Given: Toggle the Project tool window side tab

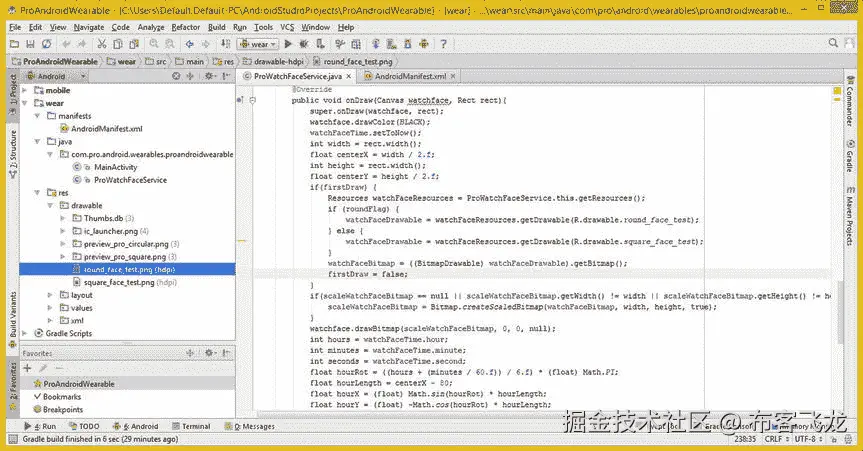Looking at the screenshot, I should coord(13,96).
